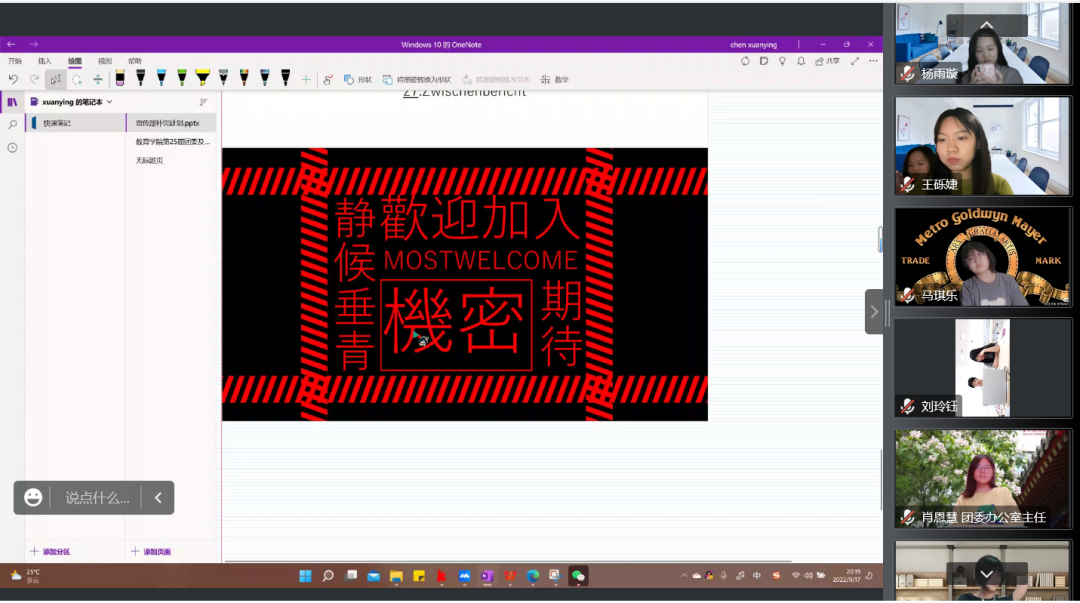Toggle the notebook navigation pane icon
This screenshot has height=603, width=1080.
coord(12,102)
